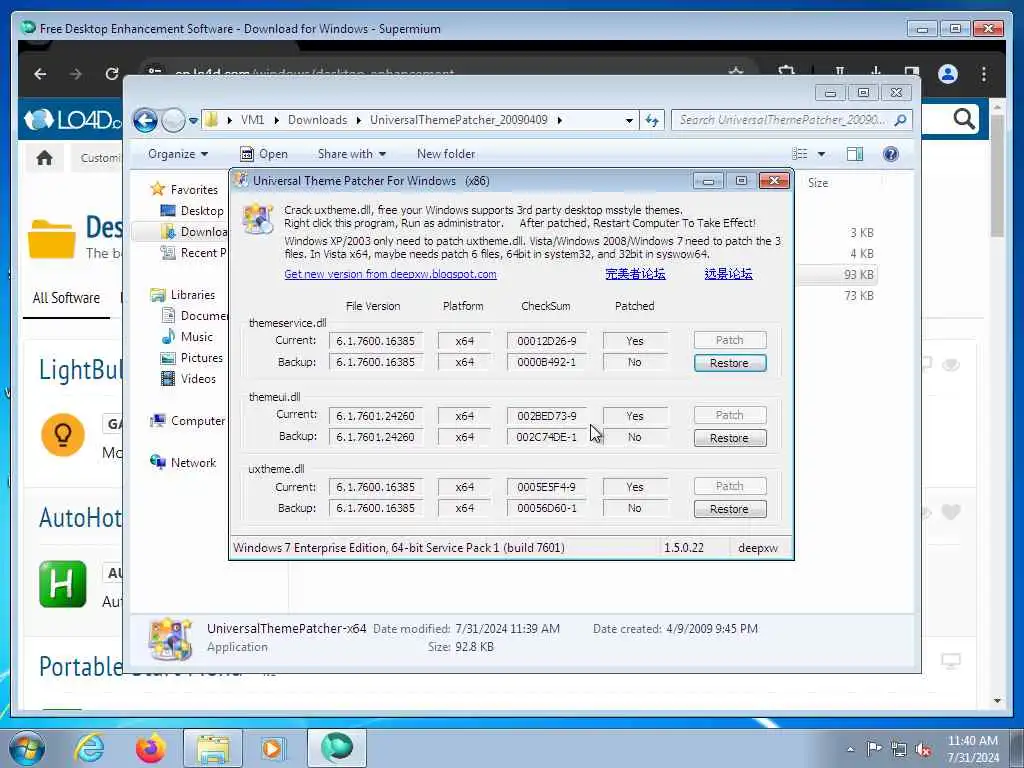Click the Explorer Back arrow button
Screen dimensions: 1024x768
[145, 120]
